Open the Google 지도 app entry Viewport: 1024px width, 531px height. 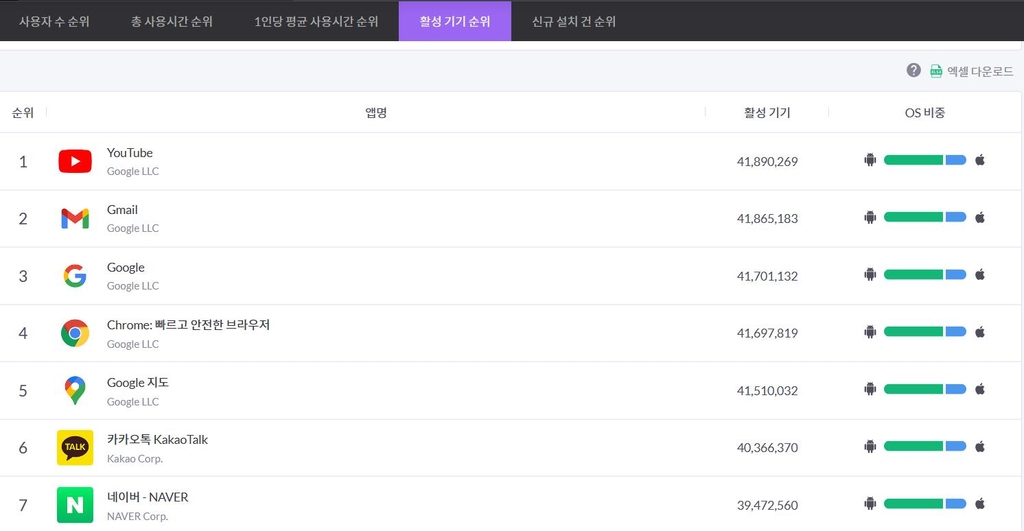tap(138, 383)
